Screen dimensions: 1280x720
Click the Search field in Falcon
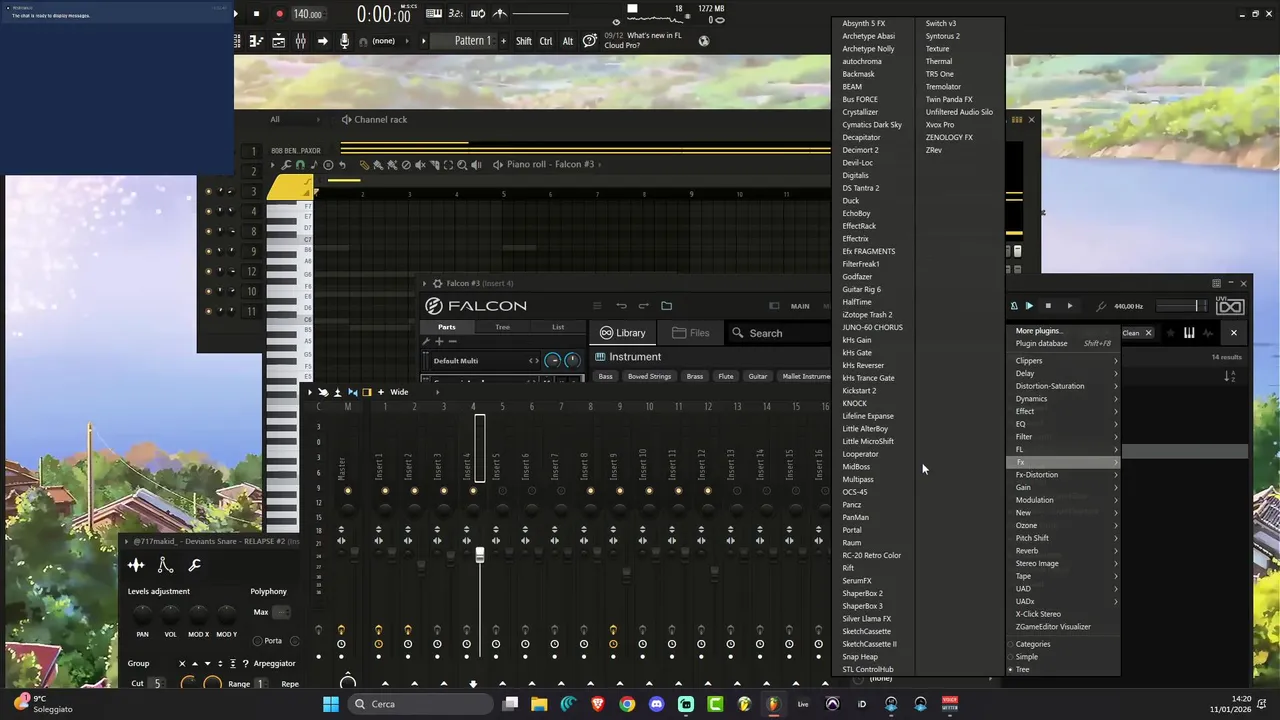(x=765, y=333)
